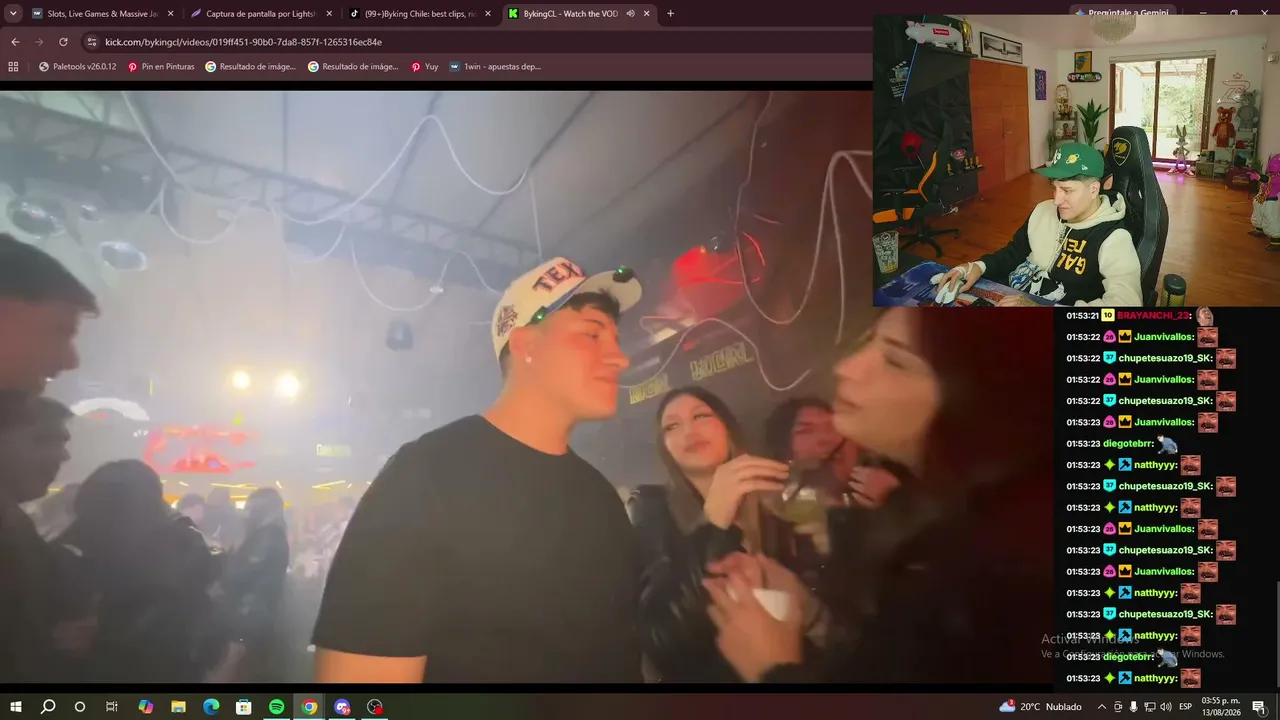Open Spotify from the taskbar
Image resolution: width=1280 pixels, height=720 pixels.
coord(277,707)
